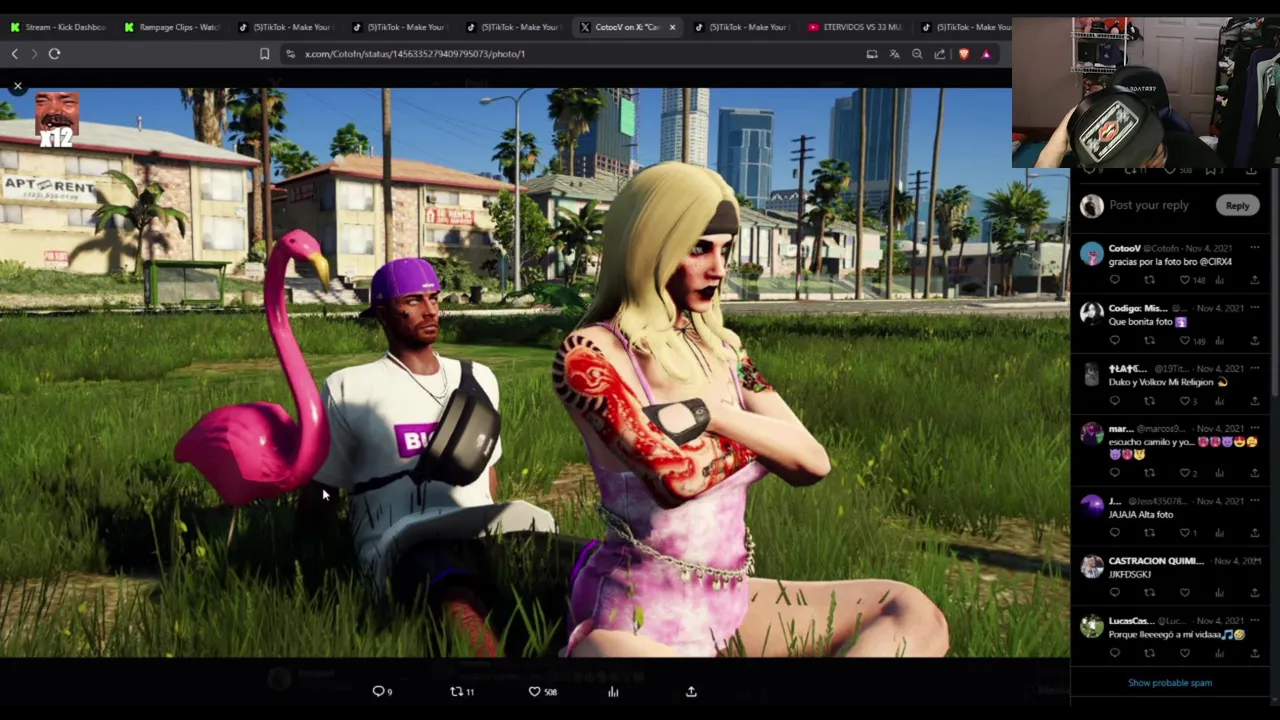
Task: Open more options on the LucasCas... comment
Action: click(x=1254, y=620)
